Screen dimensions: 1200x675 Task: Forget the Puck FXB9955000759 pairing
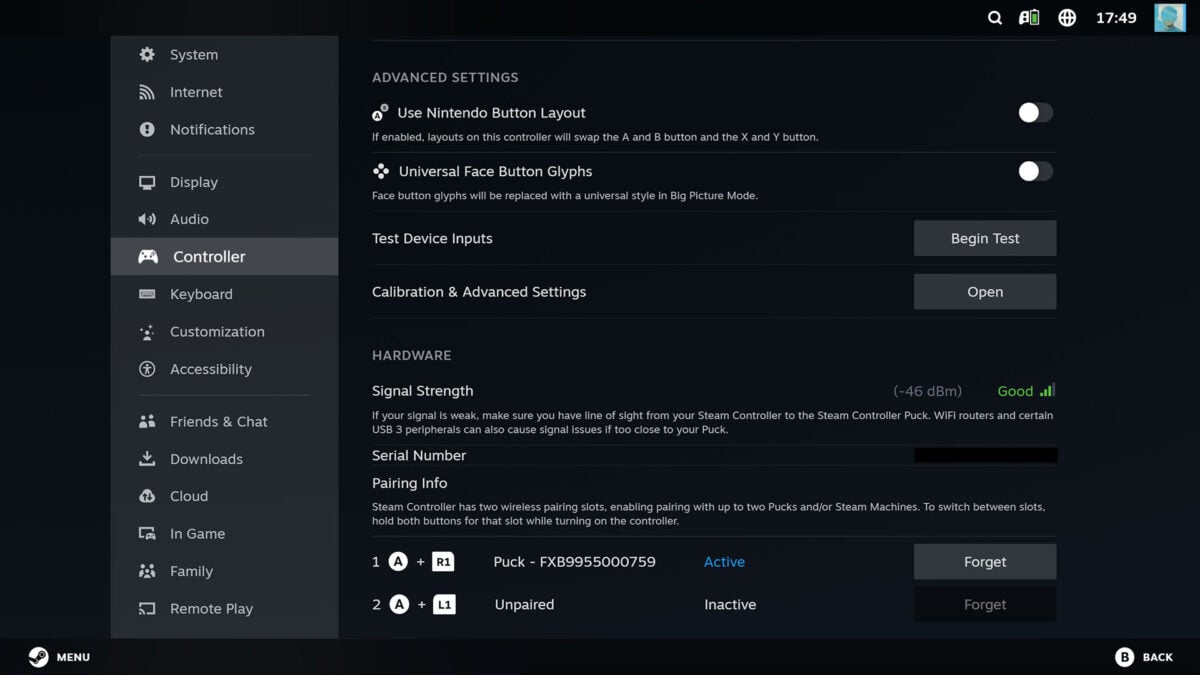tap(985, 562)
